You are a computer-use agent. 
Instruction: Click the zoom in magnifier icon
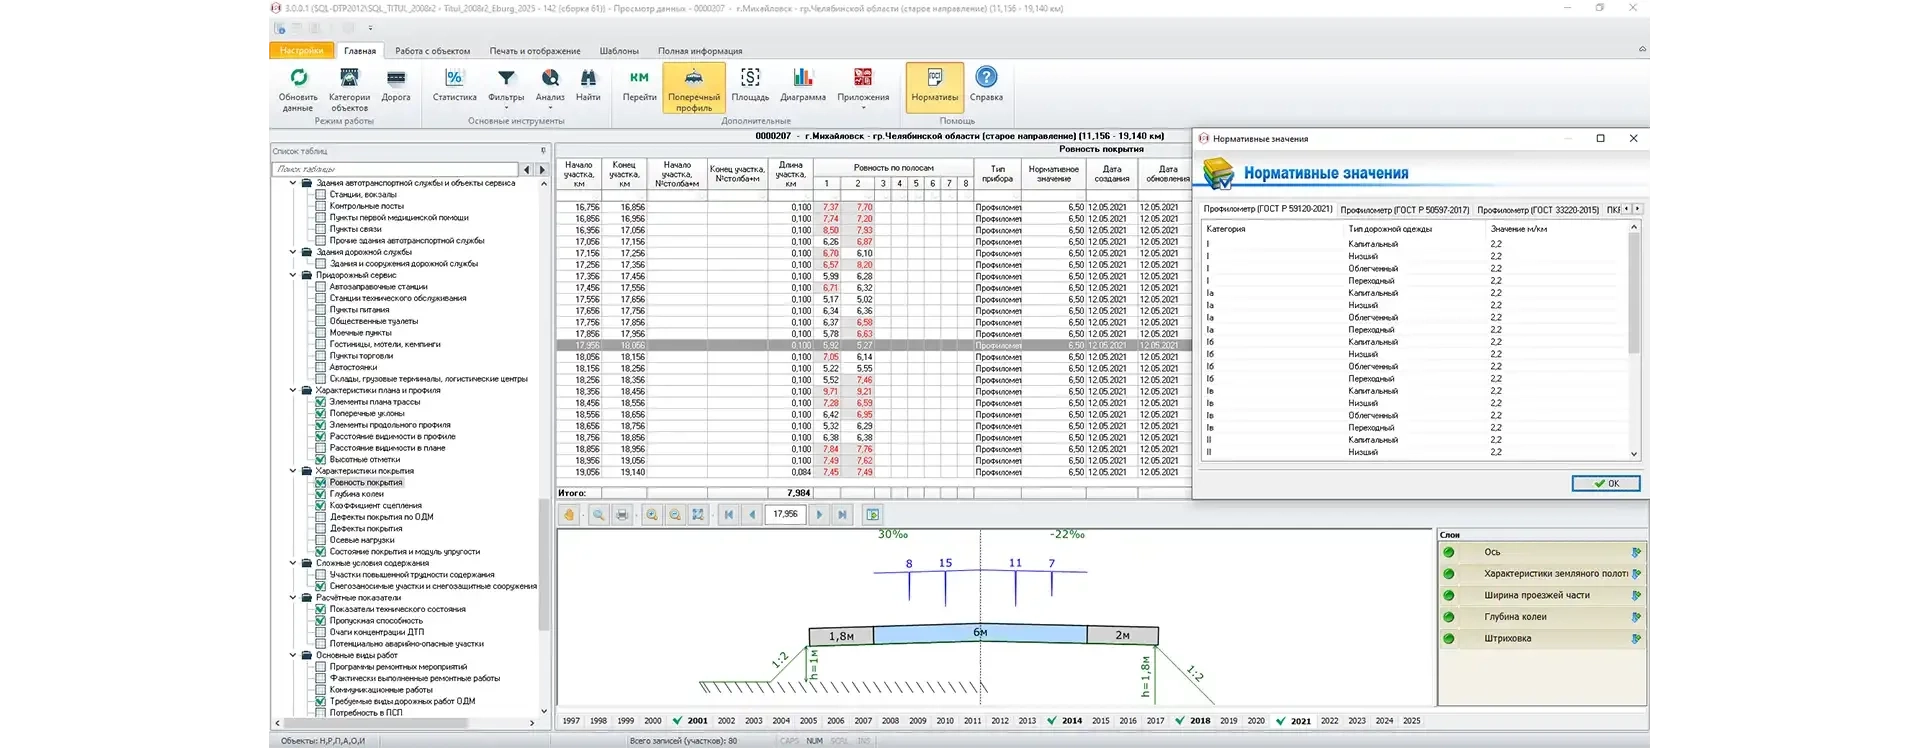(652, 515)
